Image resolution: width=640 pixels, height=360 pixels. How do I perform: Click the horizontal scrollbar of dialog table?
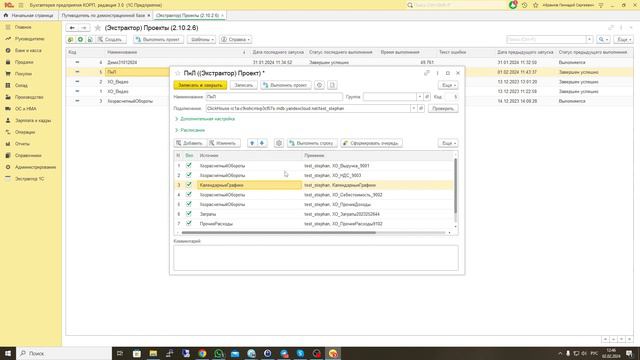pyautogui.click(x=279, y=233)
